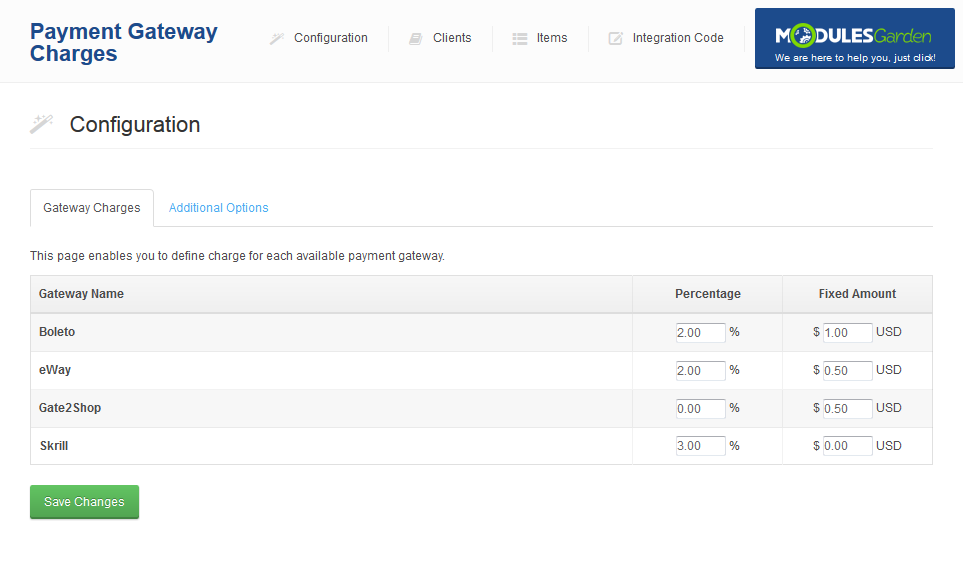Go to the Items menu item
Image resolution: width=963 pixels, height=569 pixels.
tap(552, 38)
